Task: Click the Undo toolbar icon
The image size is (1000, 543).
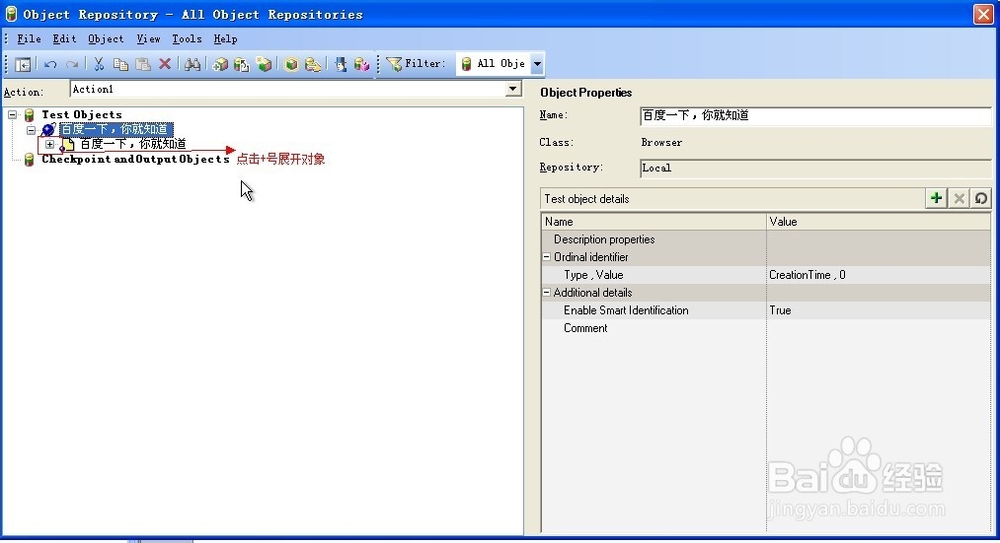Action: (x=51, y=64)
